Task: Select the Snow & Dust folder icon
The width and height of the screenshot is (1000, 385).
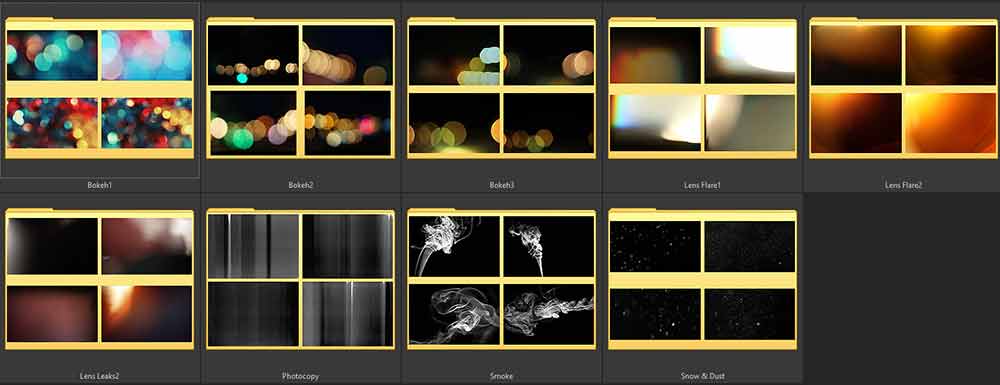Action: tap(702, 279)
